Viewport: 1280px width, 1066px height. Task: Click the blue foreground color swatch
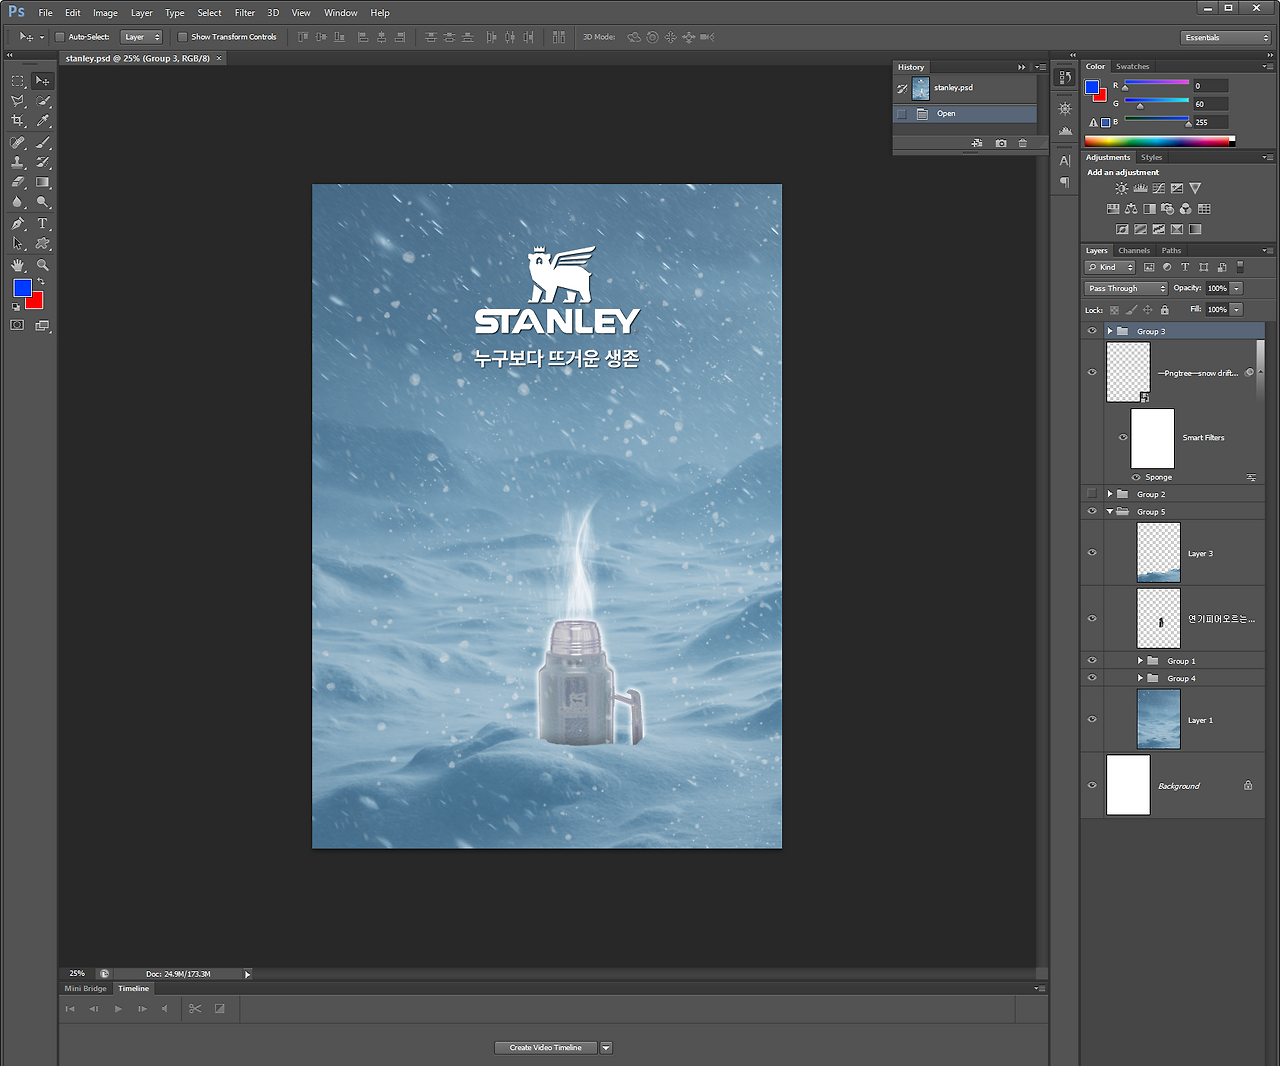coord(21,288)
